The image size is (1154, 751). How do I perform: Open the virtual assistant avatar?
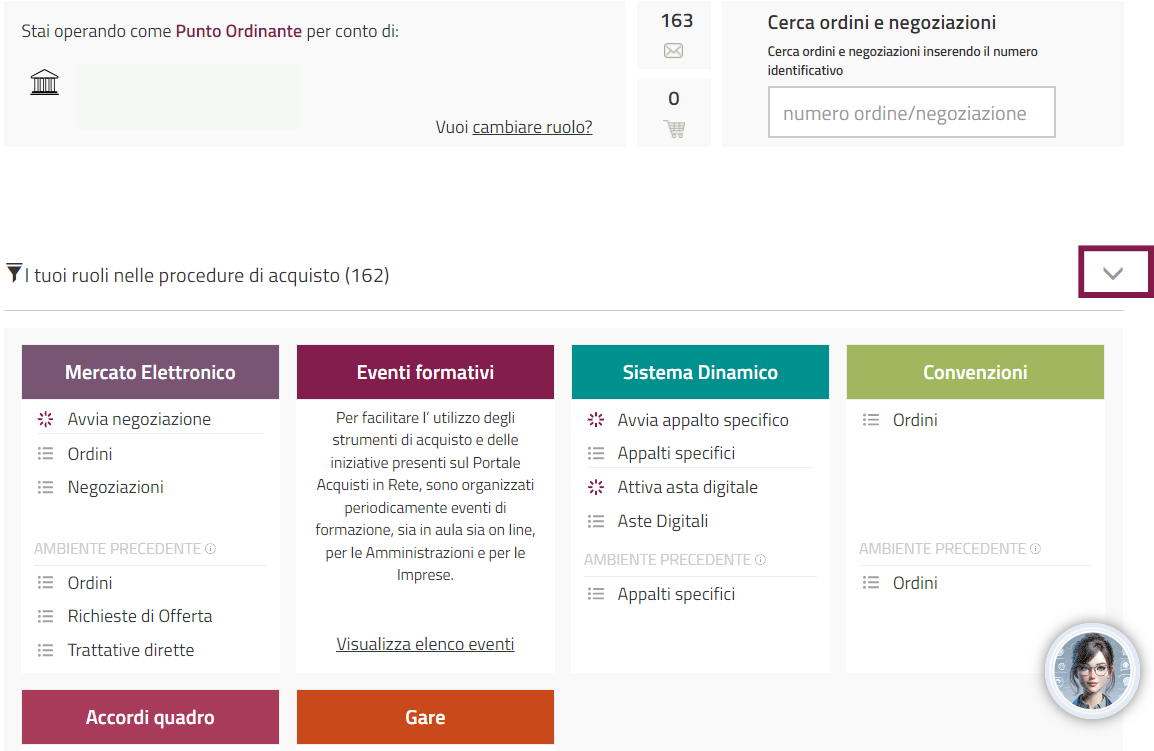1091,672
